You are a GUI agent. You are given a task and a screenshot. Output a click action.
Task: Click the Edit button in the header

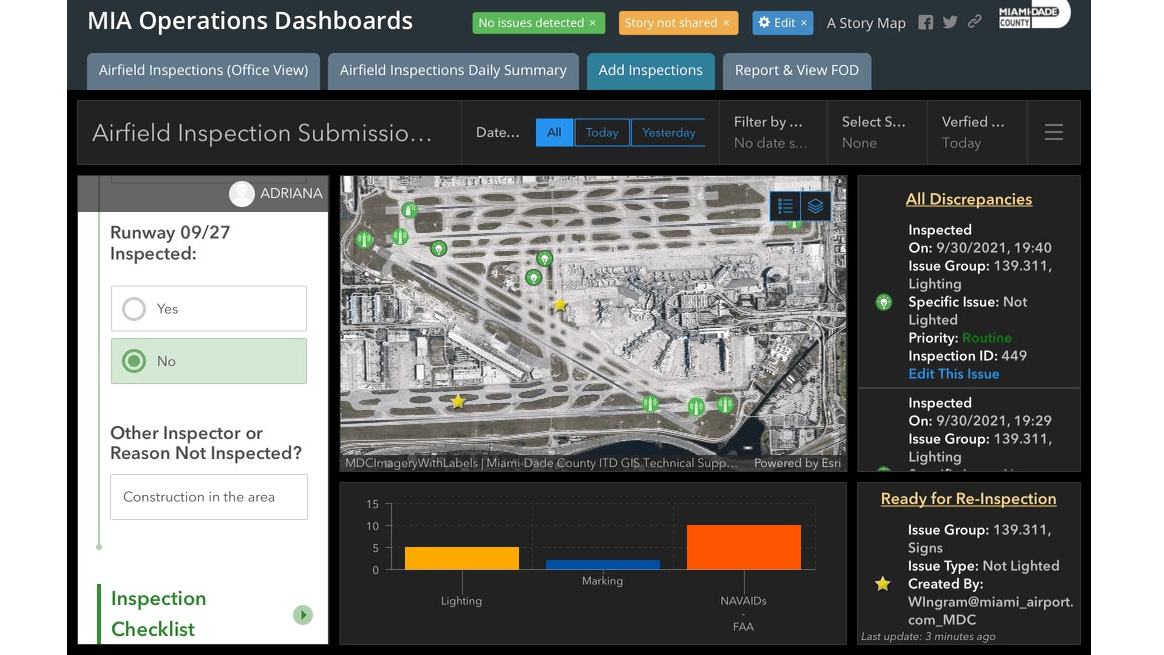click(x=783, y=23)
